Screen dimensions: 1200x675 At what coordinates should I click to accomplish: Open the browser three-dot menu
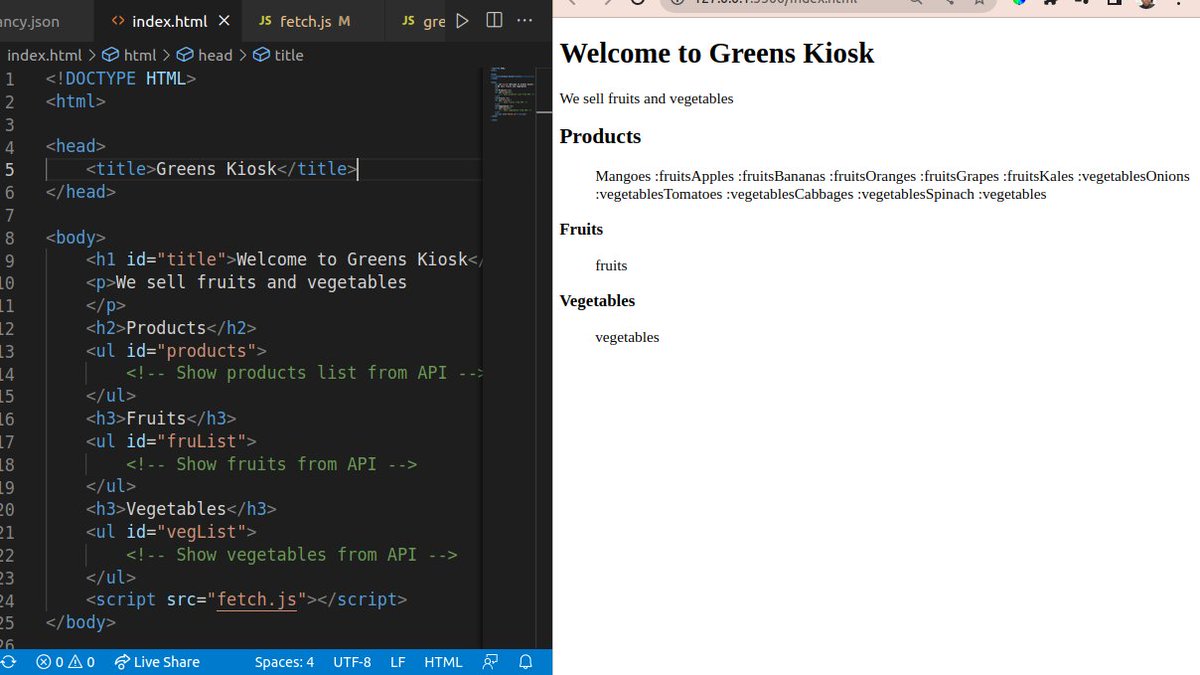pyautogui.click(x=1181, y=3)
